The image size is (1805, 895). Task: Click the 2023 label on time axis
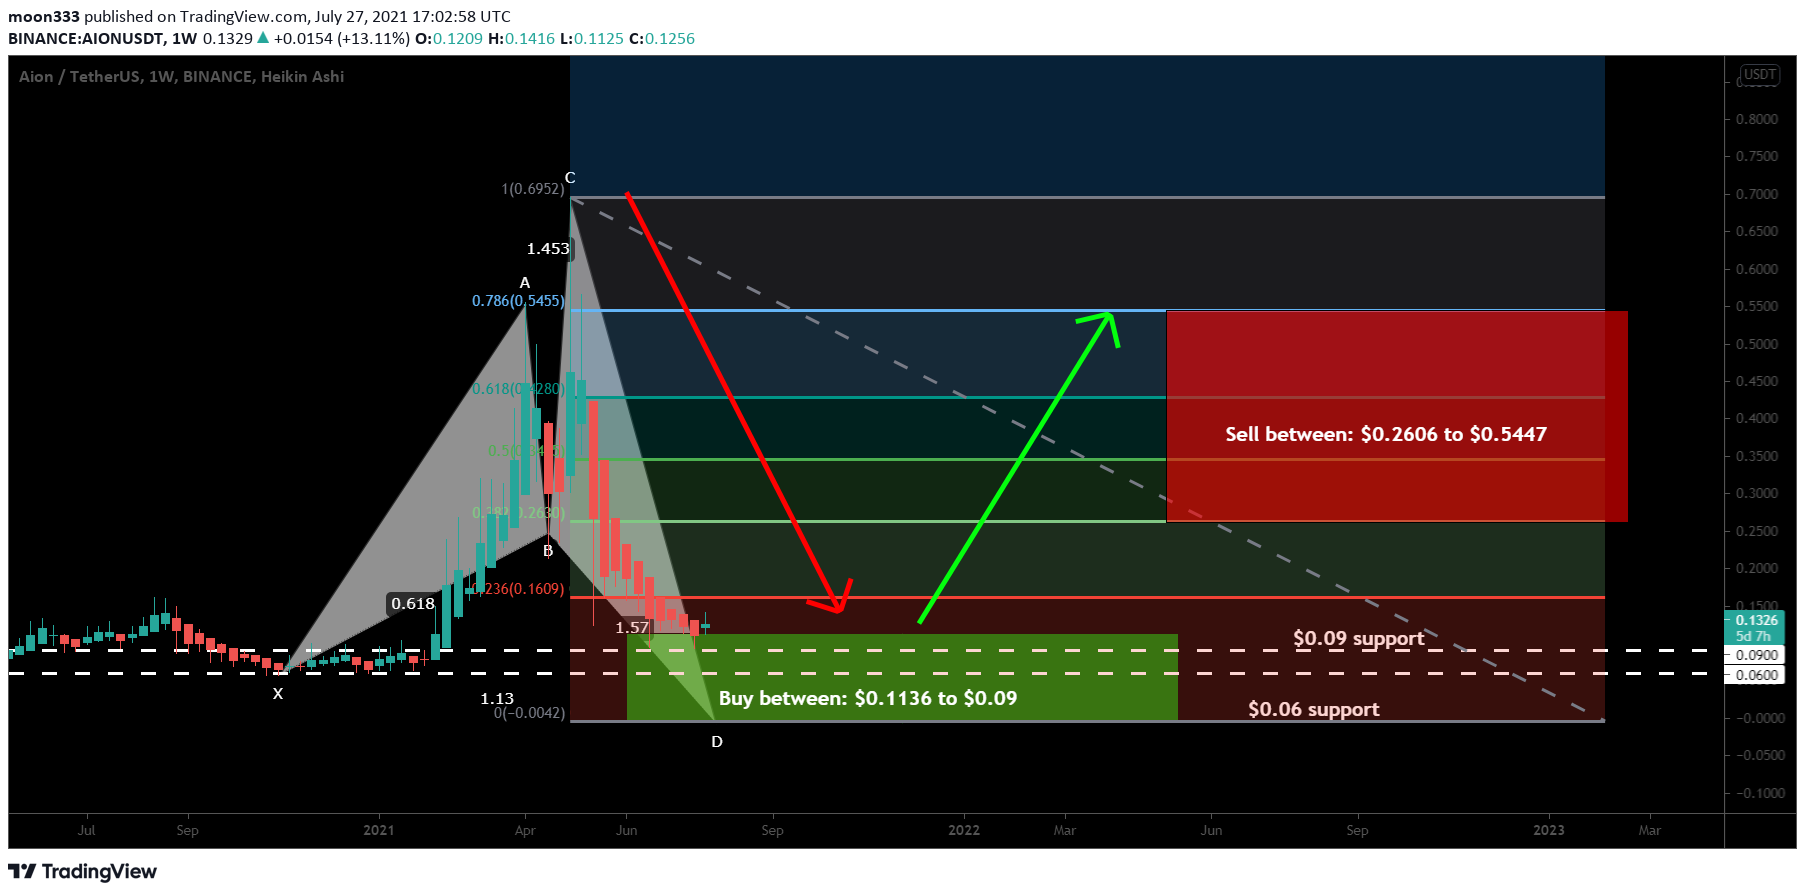coord(1549,830)
